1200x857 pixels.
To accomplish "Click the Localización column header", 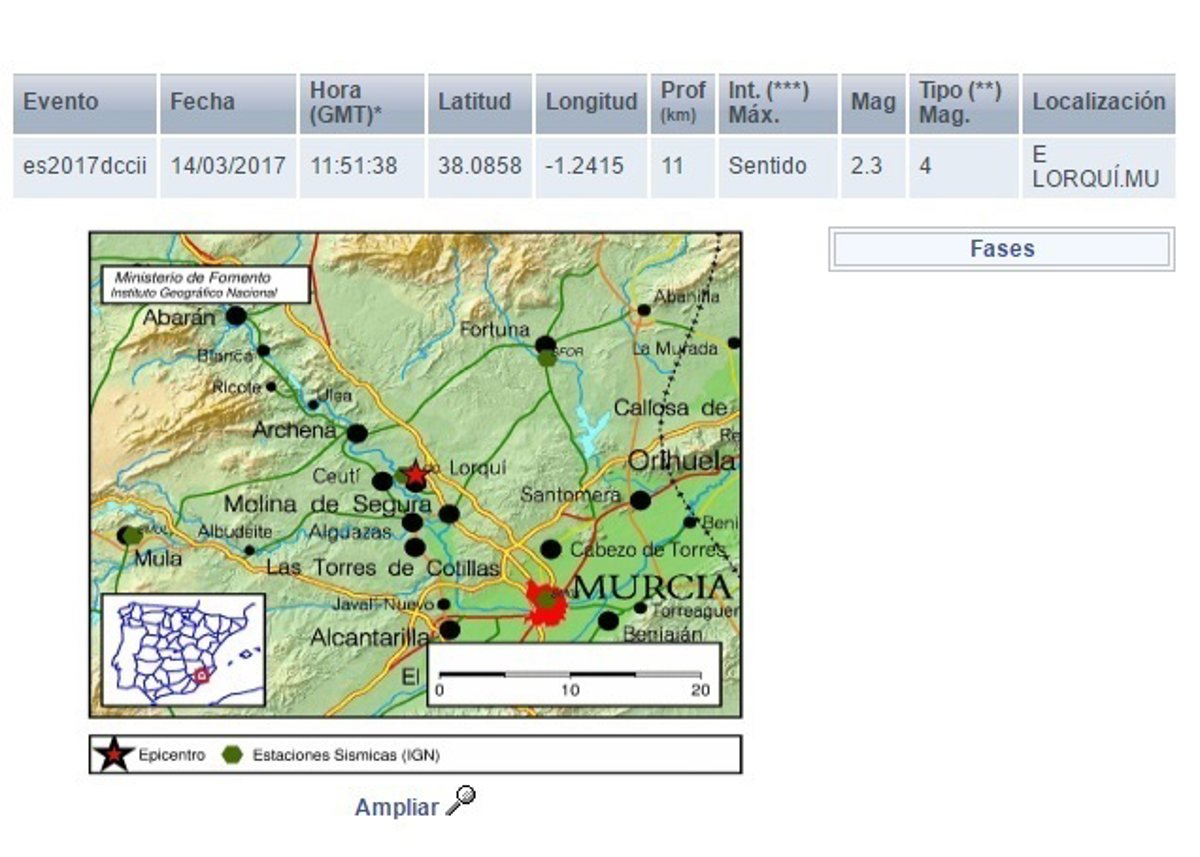I will point(1098,102).
